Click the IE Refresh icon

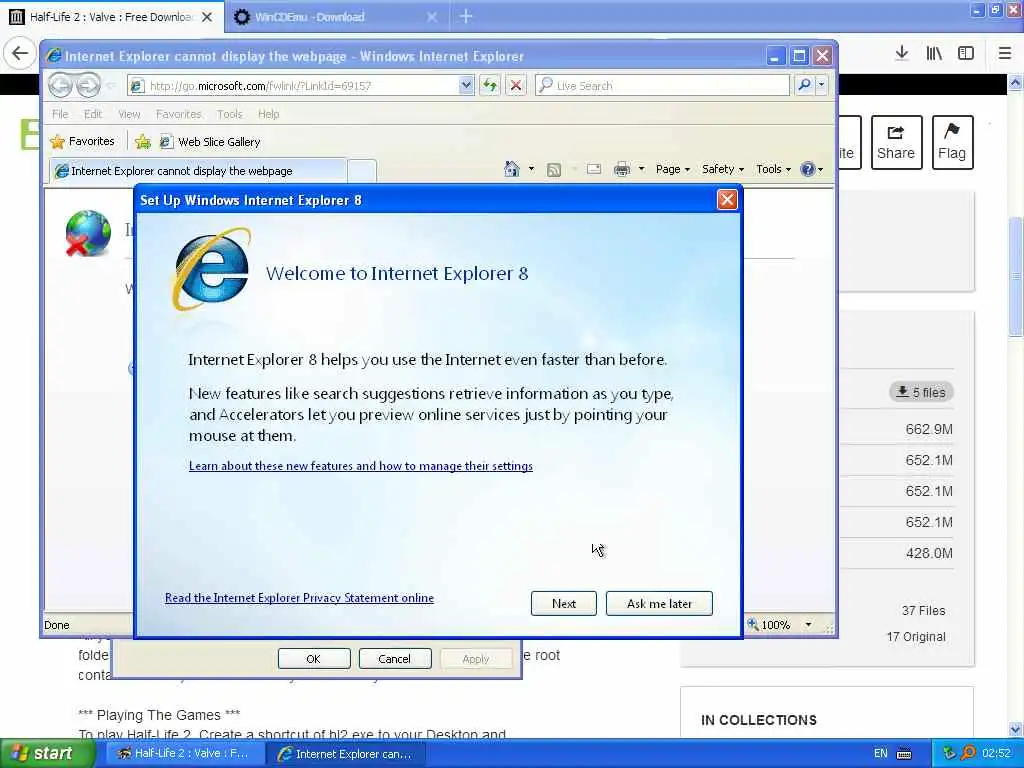[490, 86]
